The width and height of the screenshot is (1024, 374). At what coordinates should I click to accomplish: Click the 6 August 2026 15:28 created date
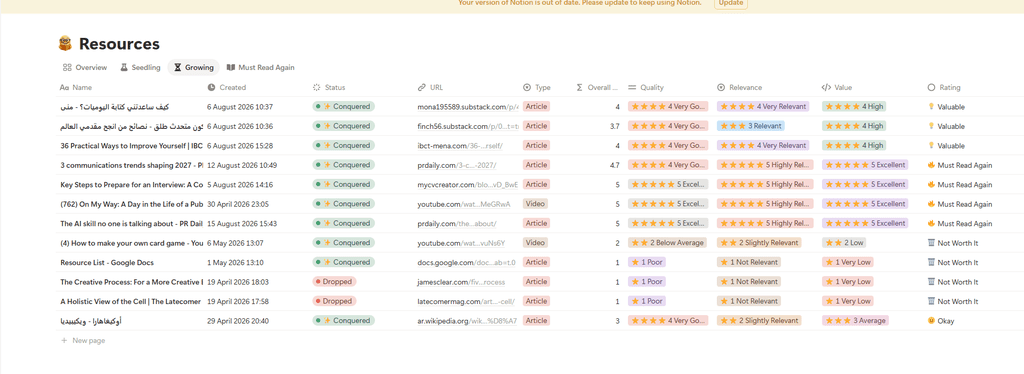[240, 146]
